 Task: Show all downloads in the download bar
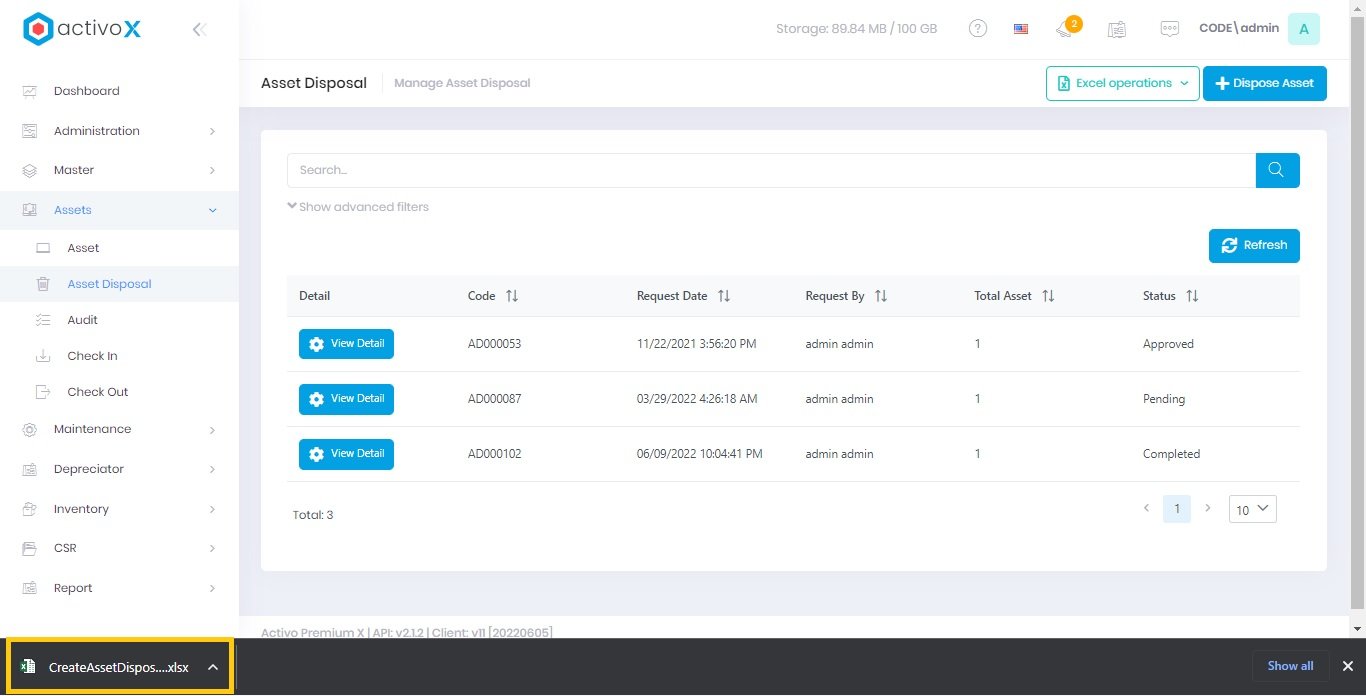click(x=1290, y=666)
